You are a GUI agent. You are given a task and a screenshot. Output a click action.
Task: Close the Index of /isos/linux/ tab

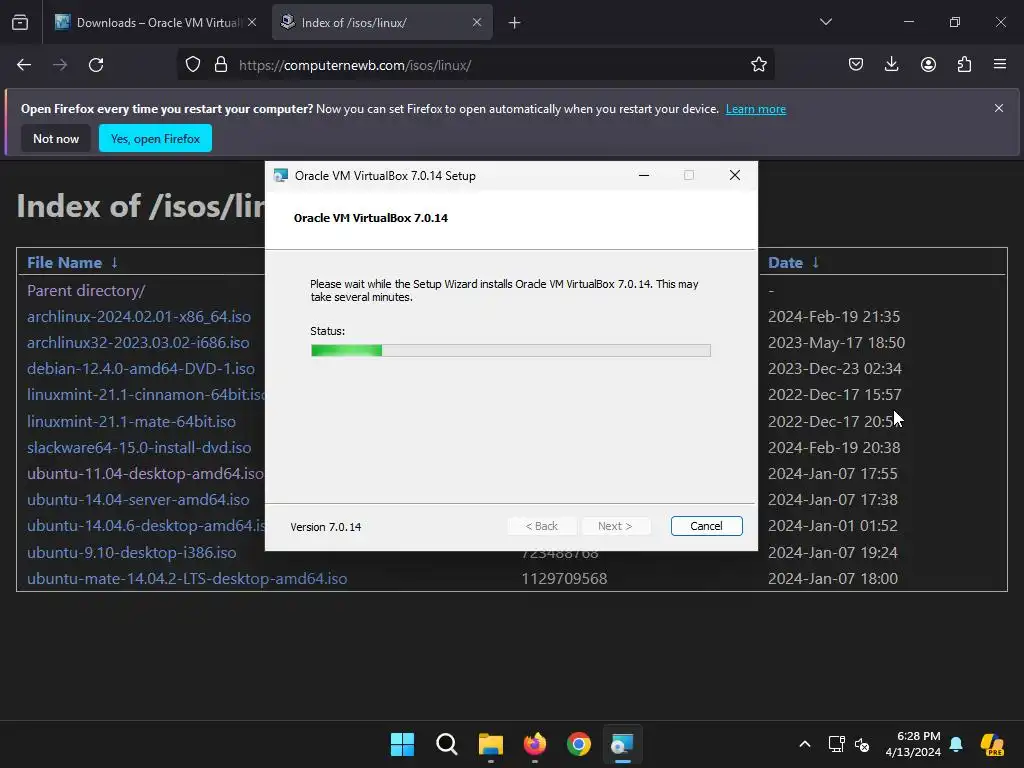[477, 23]
